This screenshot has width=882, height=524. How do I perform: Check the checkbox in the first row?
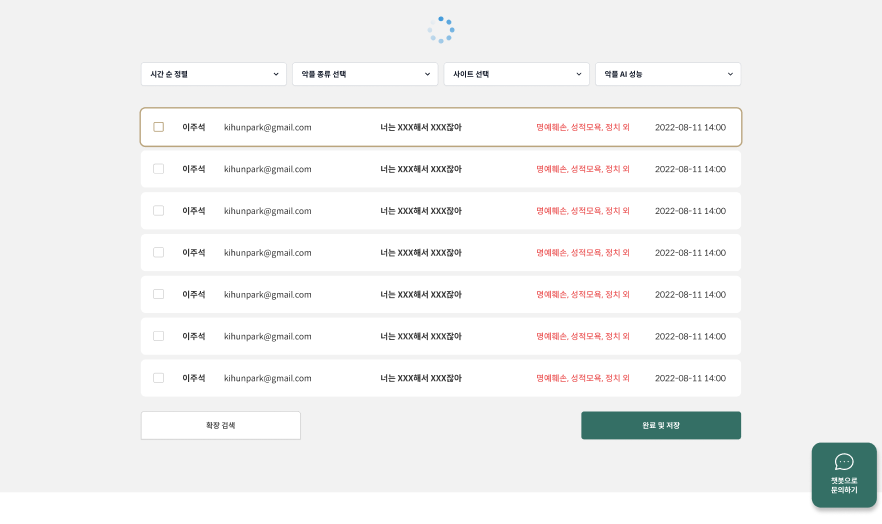(159, 127)
